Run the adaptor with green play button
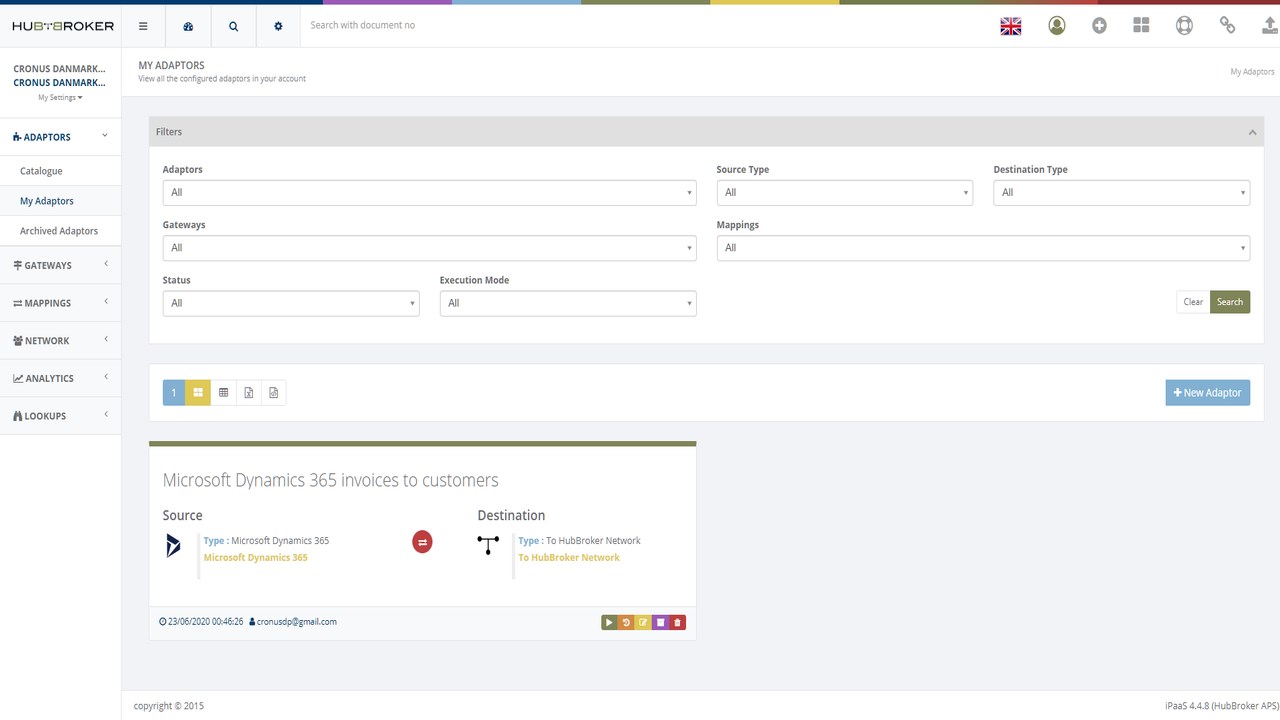This screenshot has width=1280, height=720. [609, 622]
